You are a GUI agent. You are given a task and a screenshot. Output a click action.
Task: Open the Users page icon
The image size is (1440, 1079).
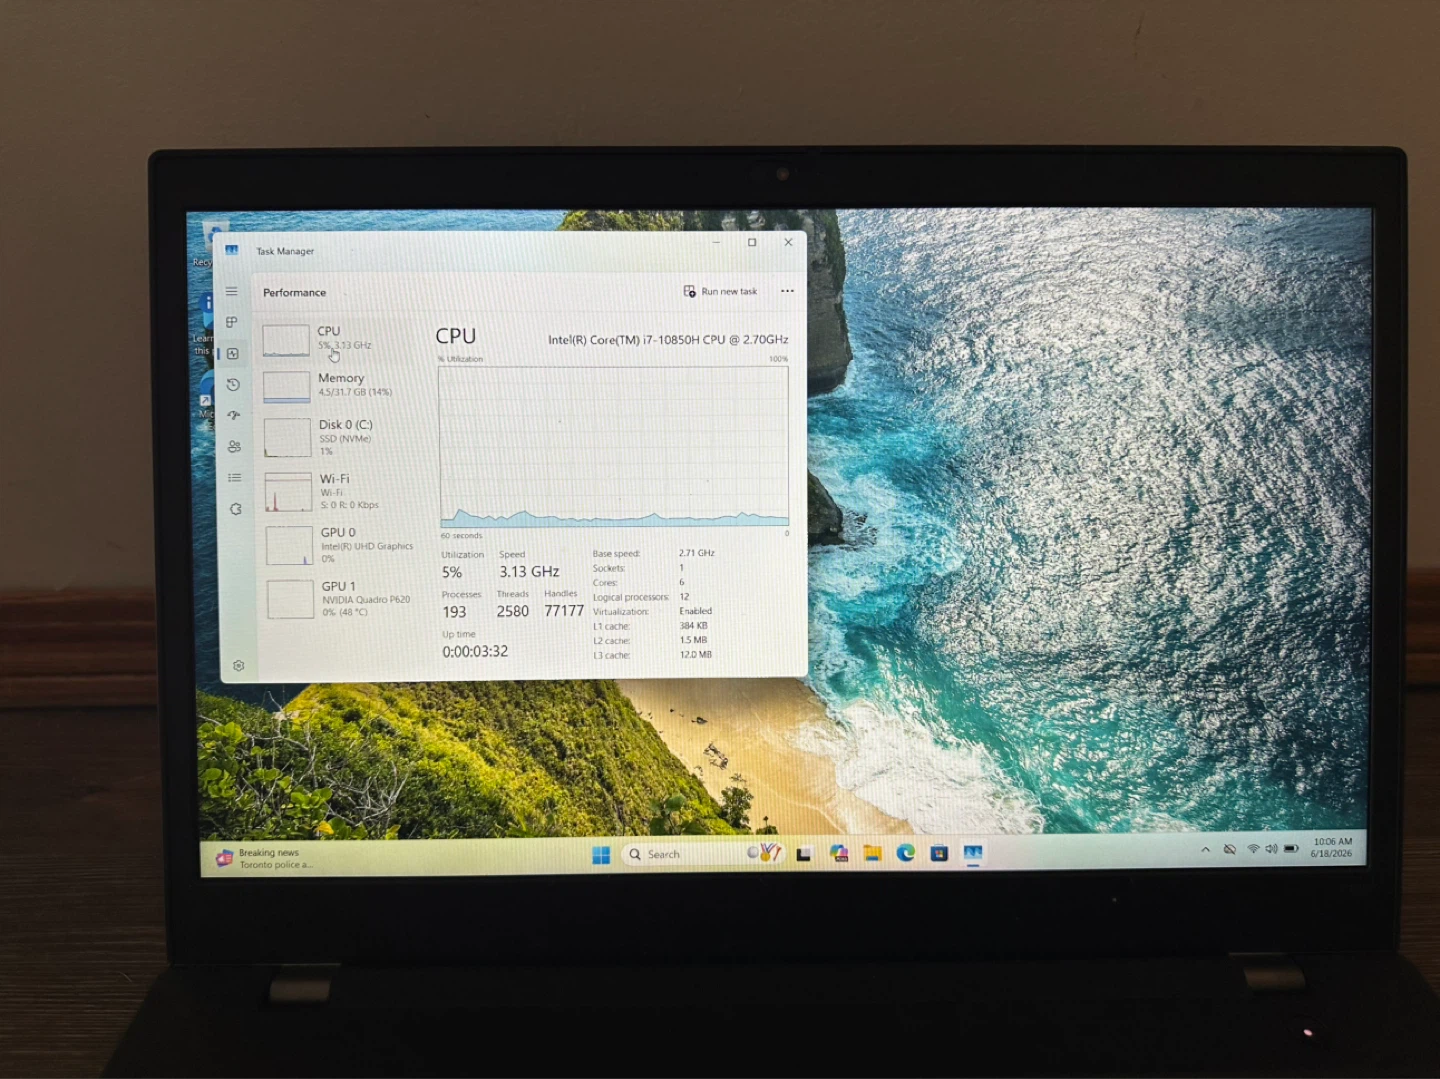[234, 446]
